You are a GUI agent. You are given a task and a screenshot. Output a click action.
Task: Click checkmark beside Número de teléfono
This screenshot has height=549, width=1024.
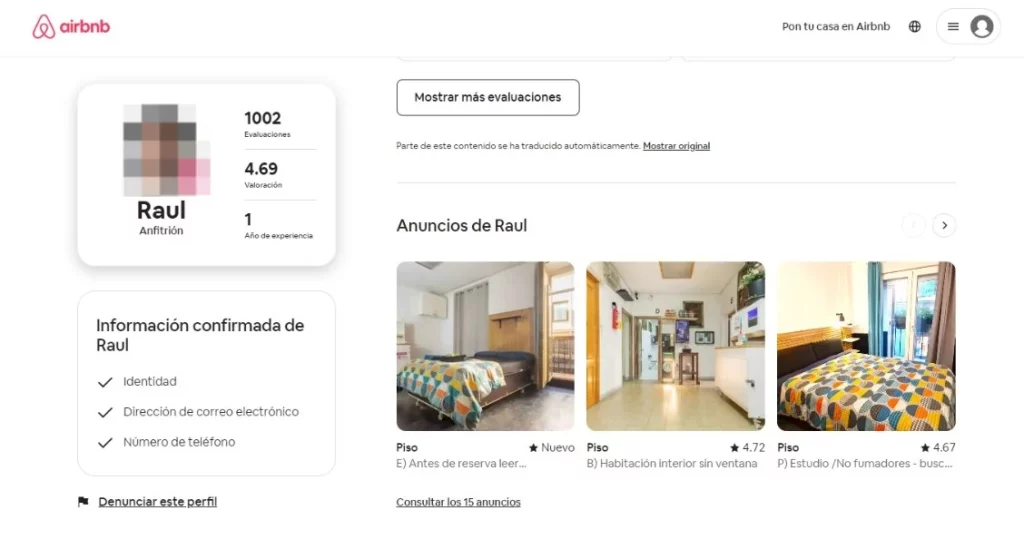click(x=104, y=442)
